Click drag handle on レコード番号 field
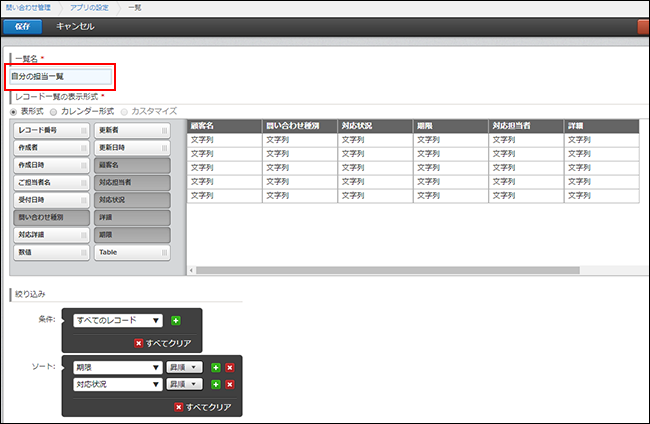 84,131
